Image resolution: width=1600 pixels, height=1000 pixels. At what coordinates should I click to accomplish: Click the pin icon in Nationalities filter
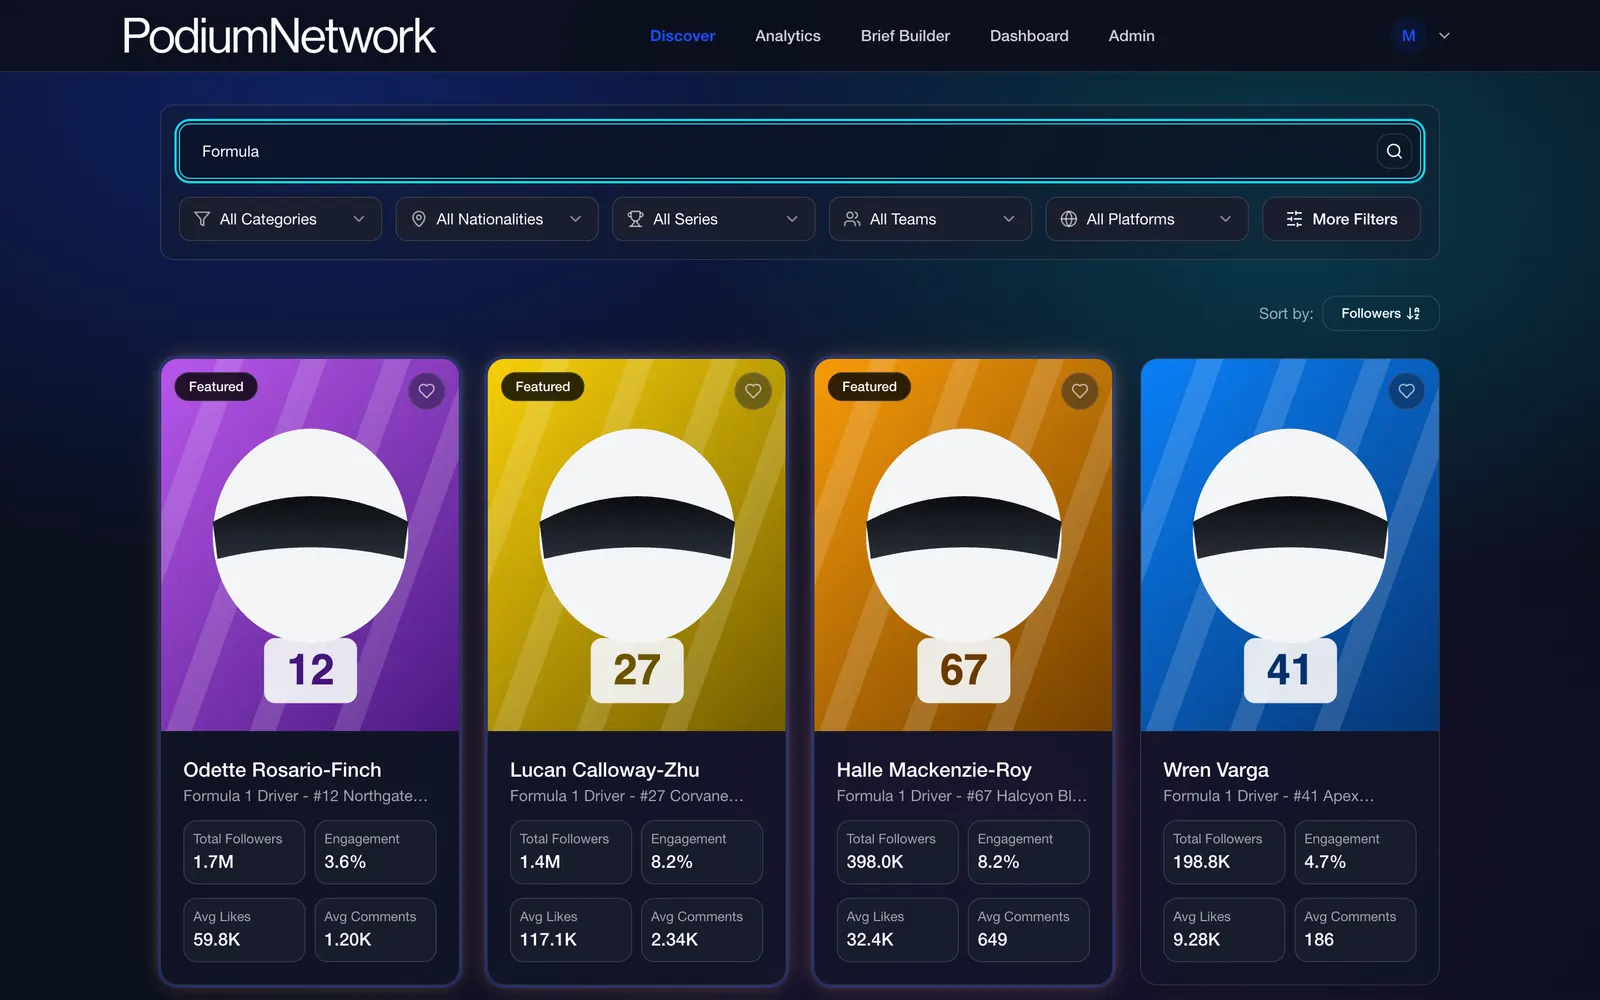pyautogui.click(x=419, y=219)
